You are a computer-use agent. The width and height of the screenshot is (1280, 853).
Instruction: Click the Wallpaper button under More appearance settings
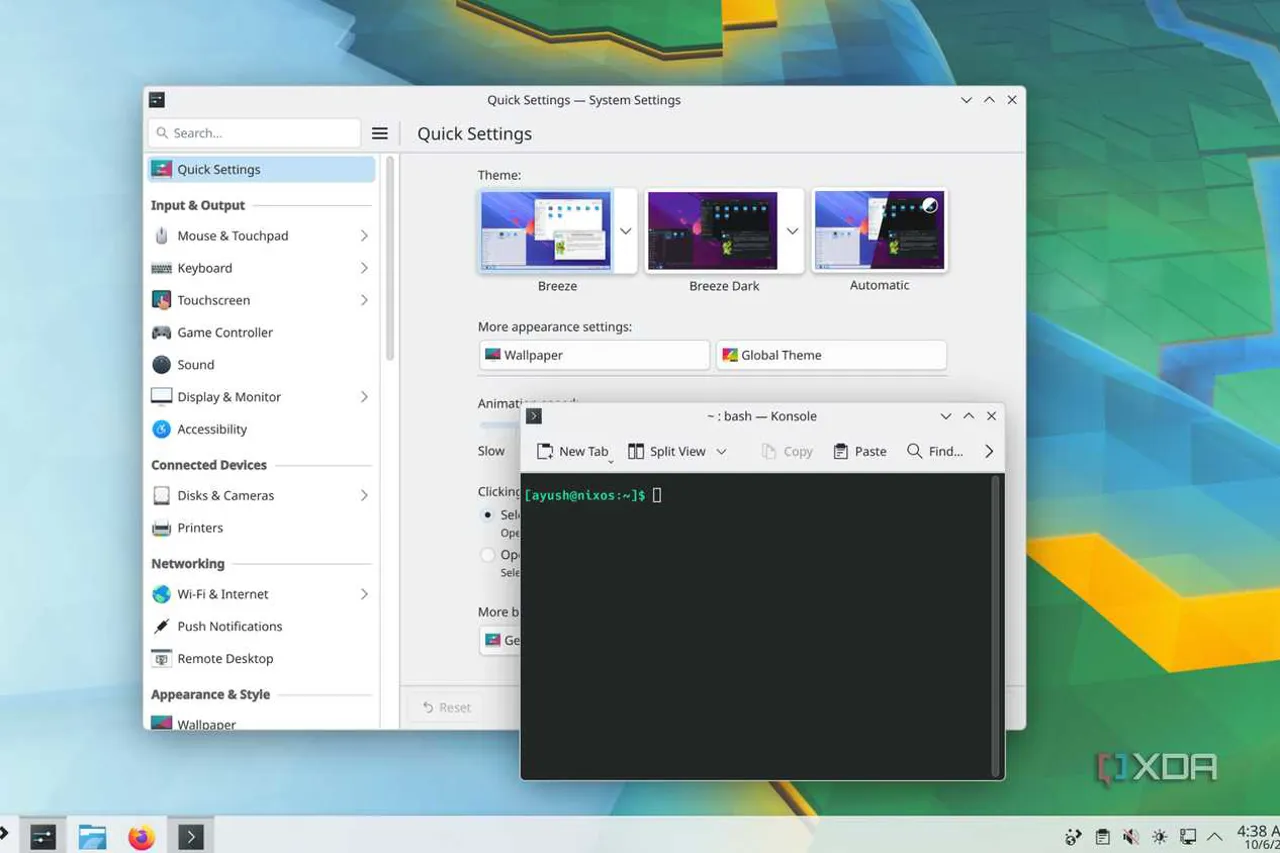tap(594, 355)
